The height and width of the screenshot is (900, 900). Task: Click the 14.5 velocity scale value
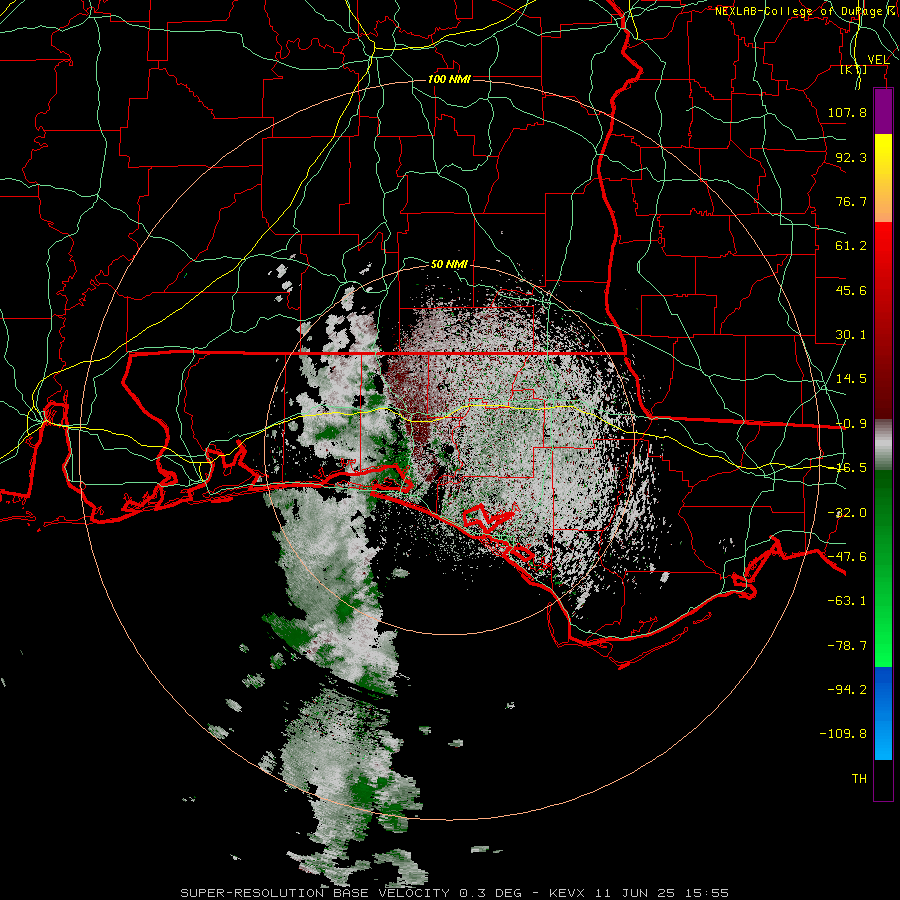(851, 379)
